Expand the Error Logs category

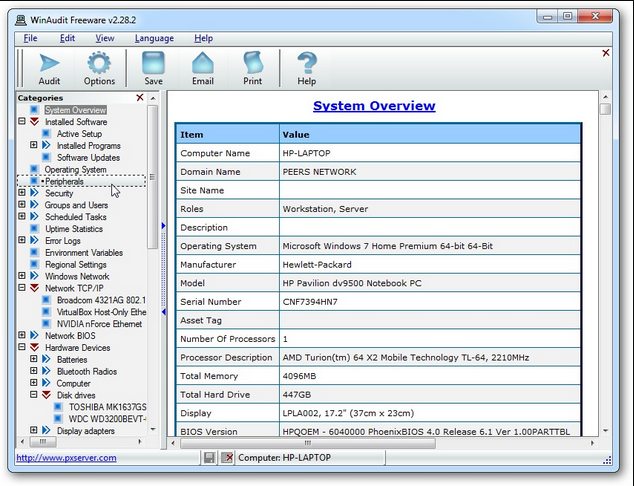(22, 240)
